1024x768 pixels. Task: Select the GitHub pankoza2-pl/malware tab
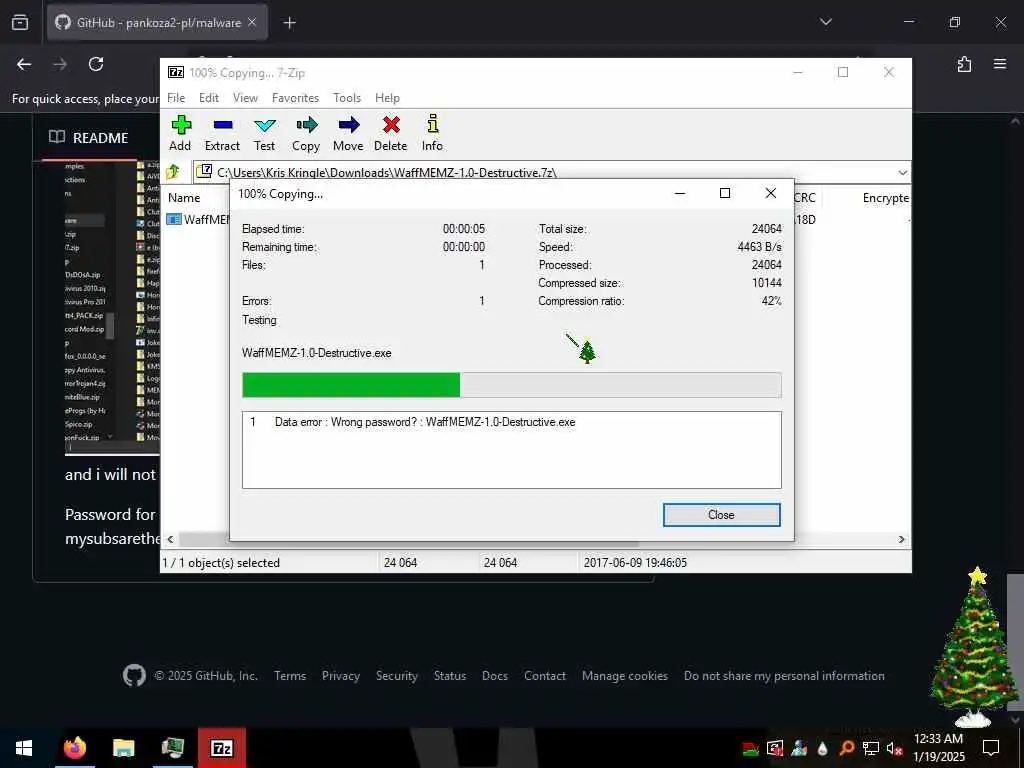157,23
